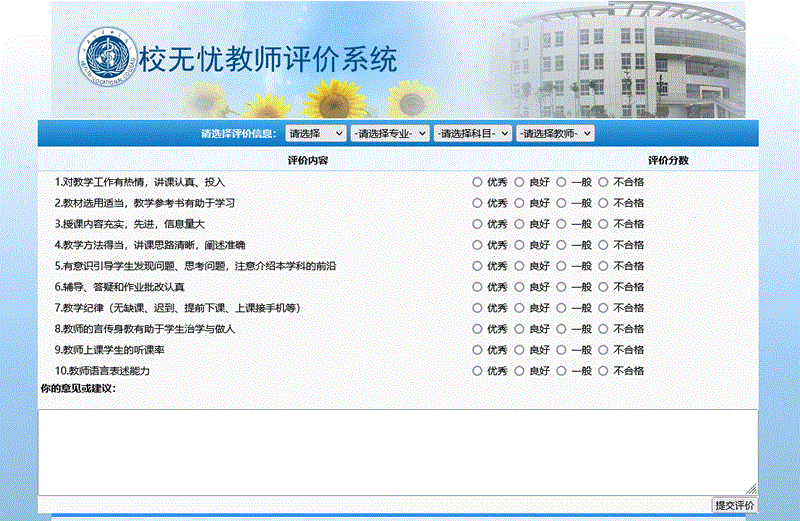Mark 不合格 for item 4 教学方法得当
Screen dimensions: 800x521
(x=603, y=245)
